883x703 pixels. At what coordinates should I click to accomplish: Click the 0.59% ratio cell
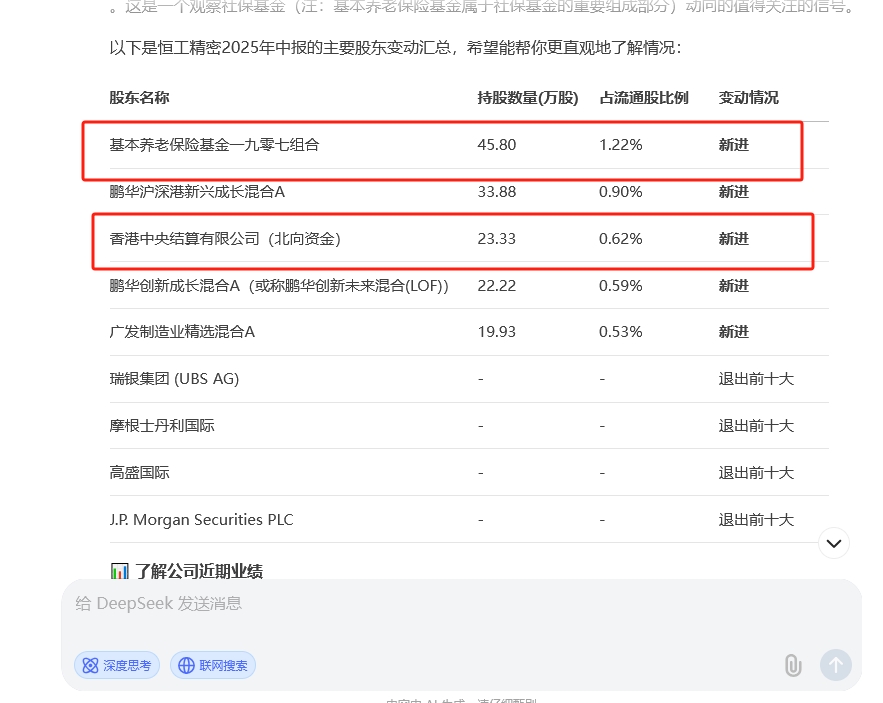click(621, 286)
